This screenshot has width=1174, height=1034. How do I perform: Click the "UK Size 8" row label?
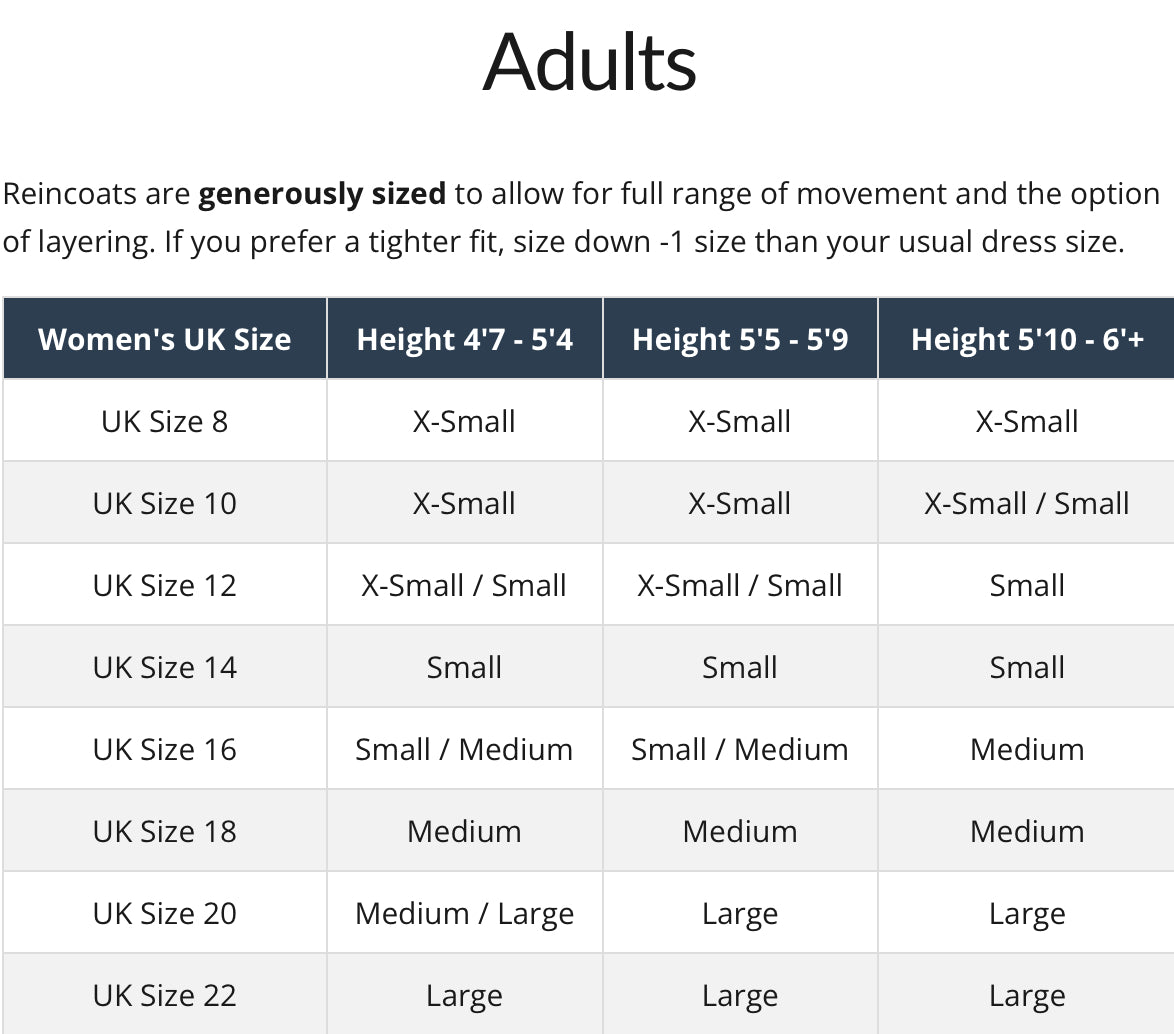(x=165, y=421)
